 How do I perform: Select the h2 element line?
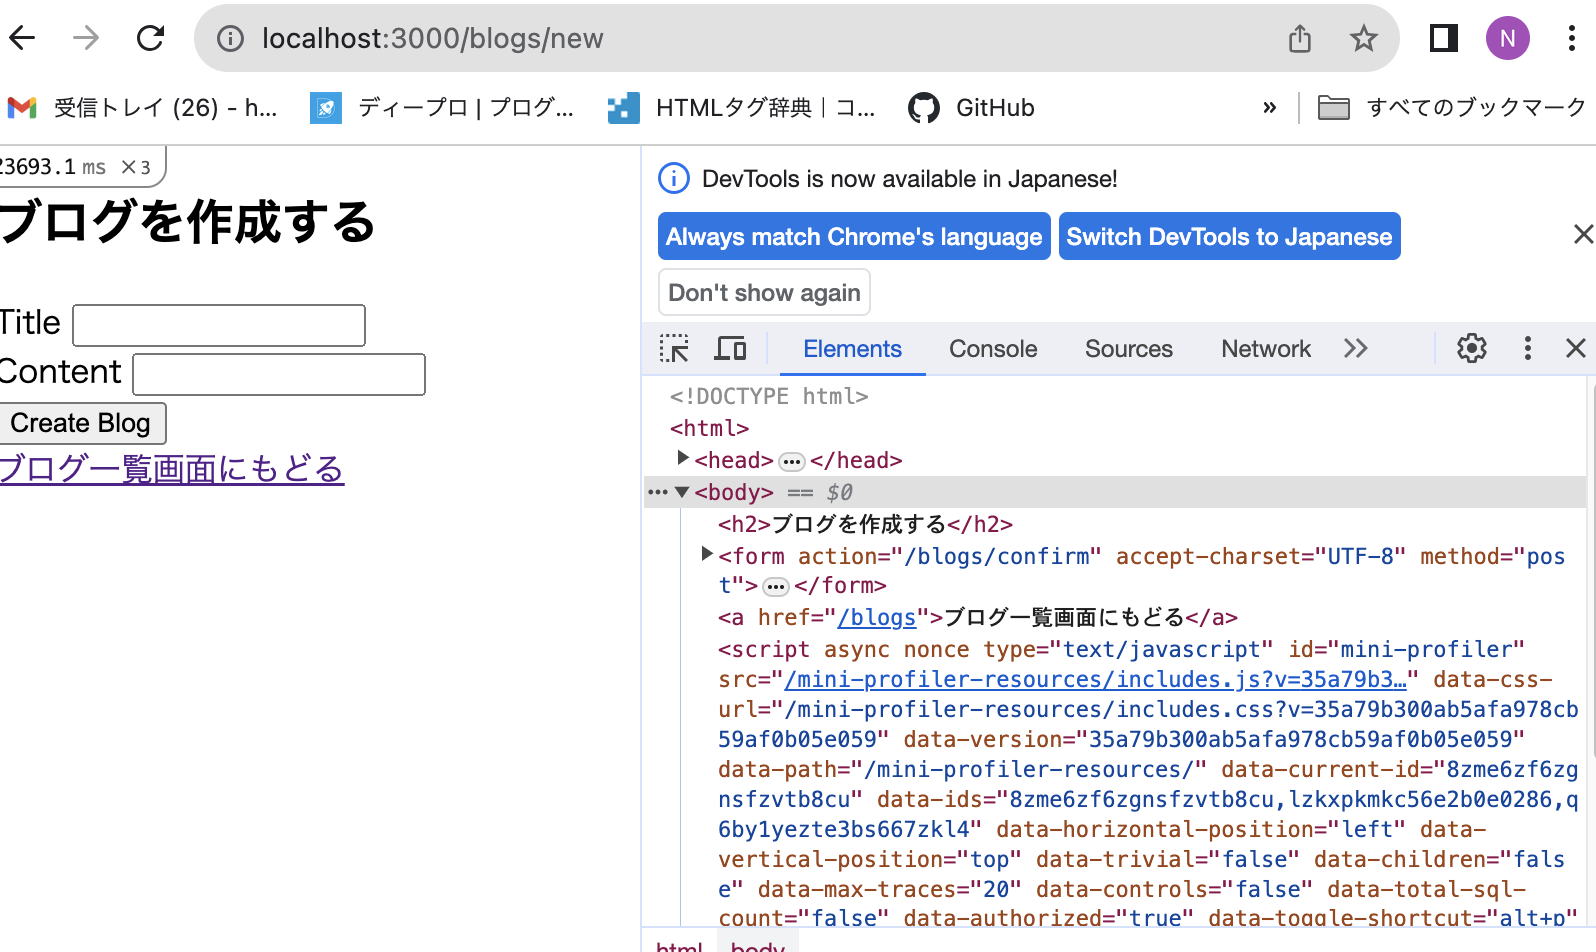[x=865, y=524]
